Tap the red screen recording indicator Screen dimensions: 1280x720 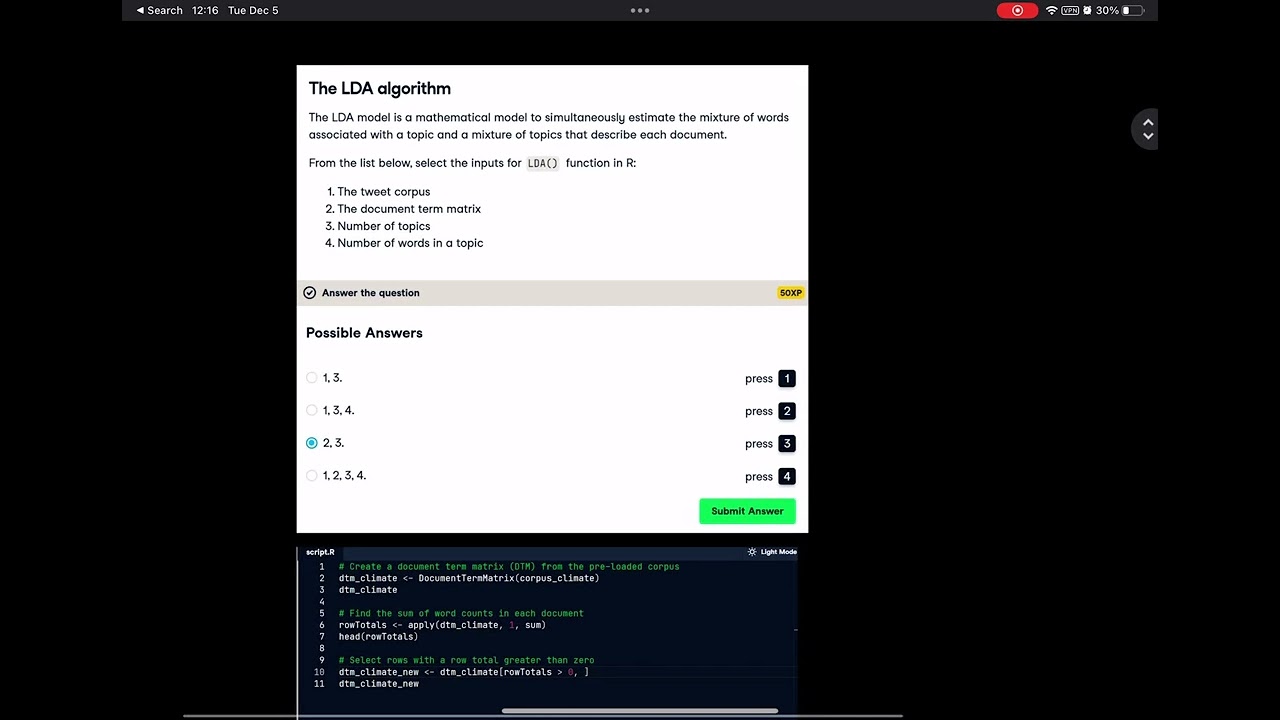(1017, 10)
